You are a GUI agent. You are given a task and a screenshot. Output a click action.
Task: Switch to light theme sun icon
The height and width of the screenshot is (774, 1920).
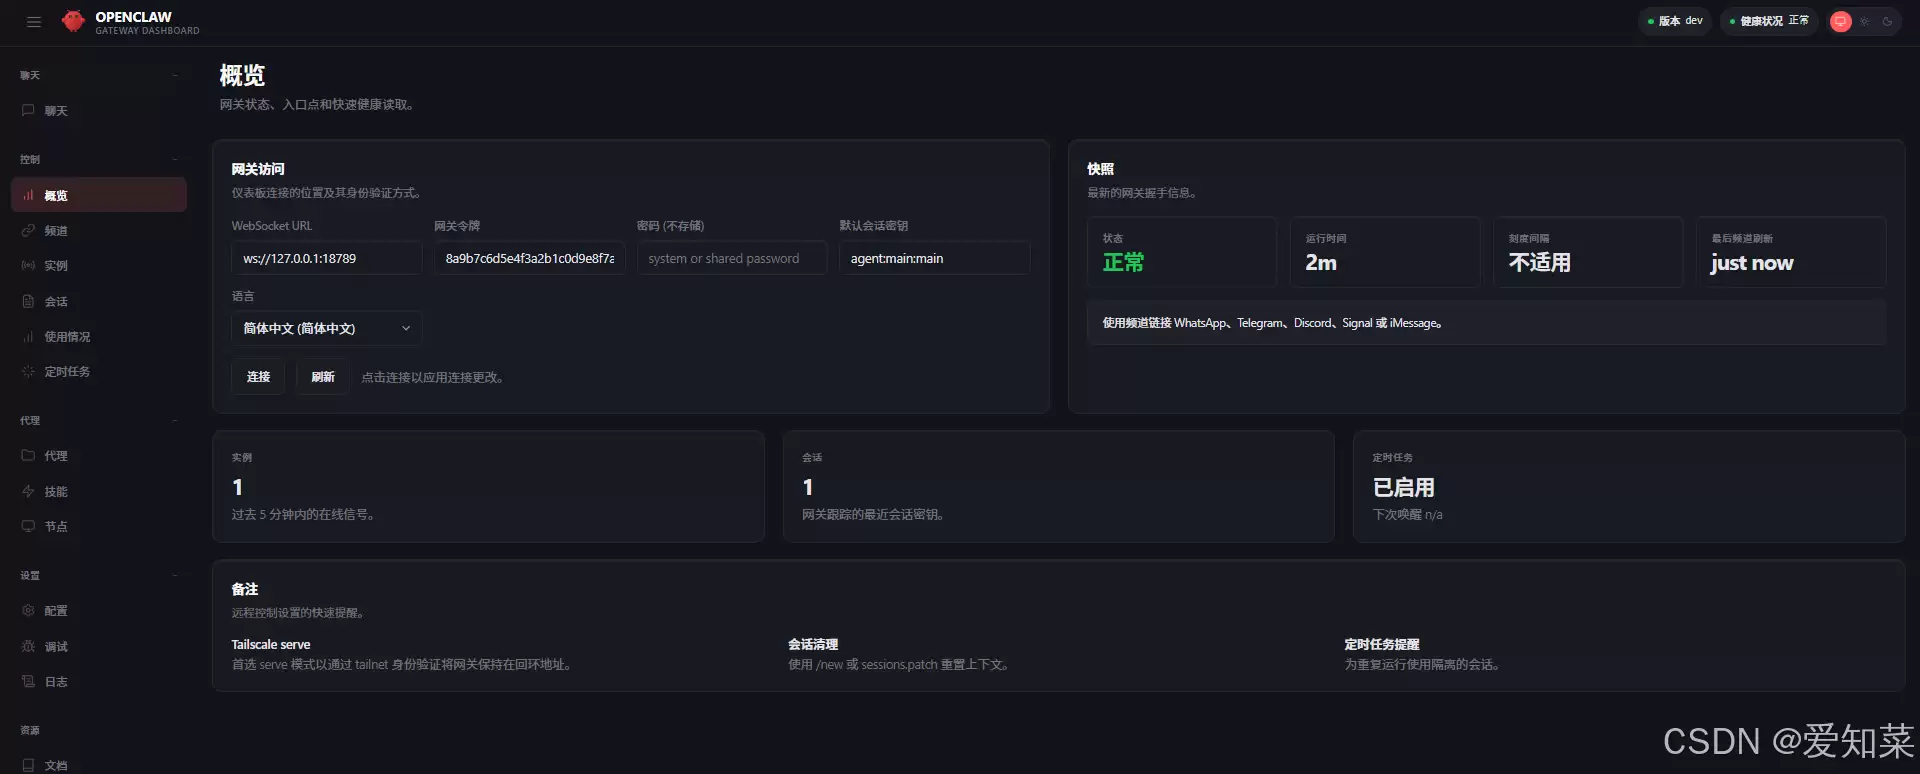pos(1864,21)
